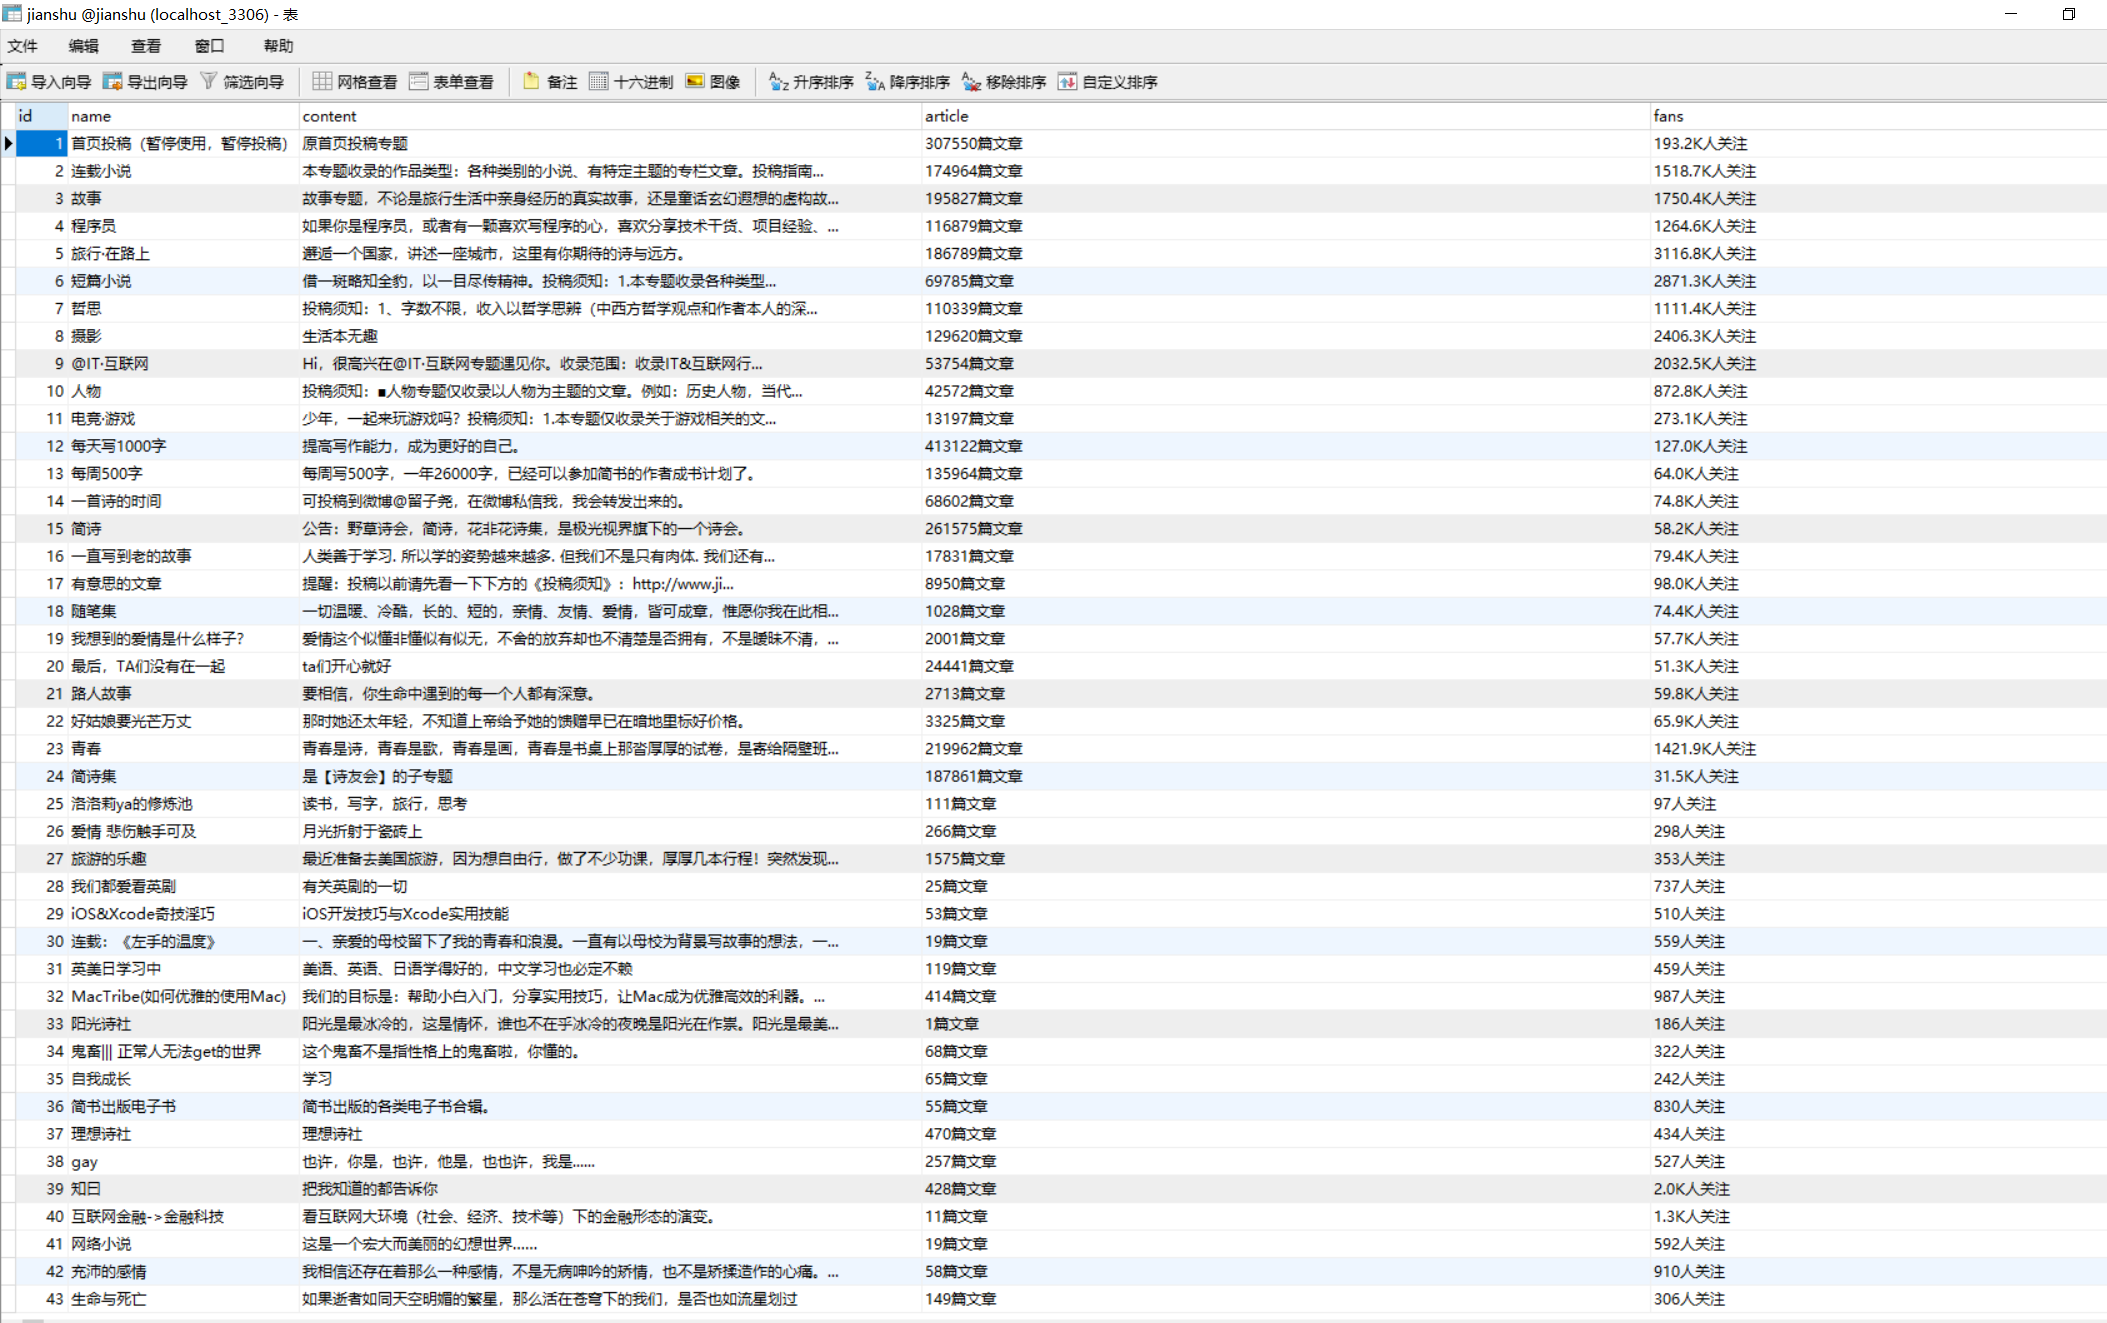Screen dimensions: 2107x1323
Task: Select name cell 有意思的文章
Action: tap(183, 584)
